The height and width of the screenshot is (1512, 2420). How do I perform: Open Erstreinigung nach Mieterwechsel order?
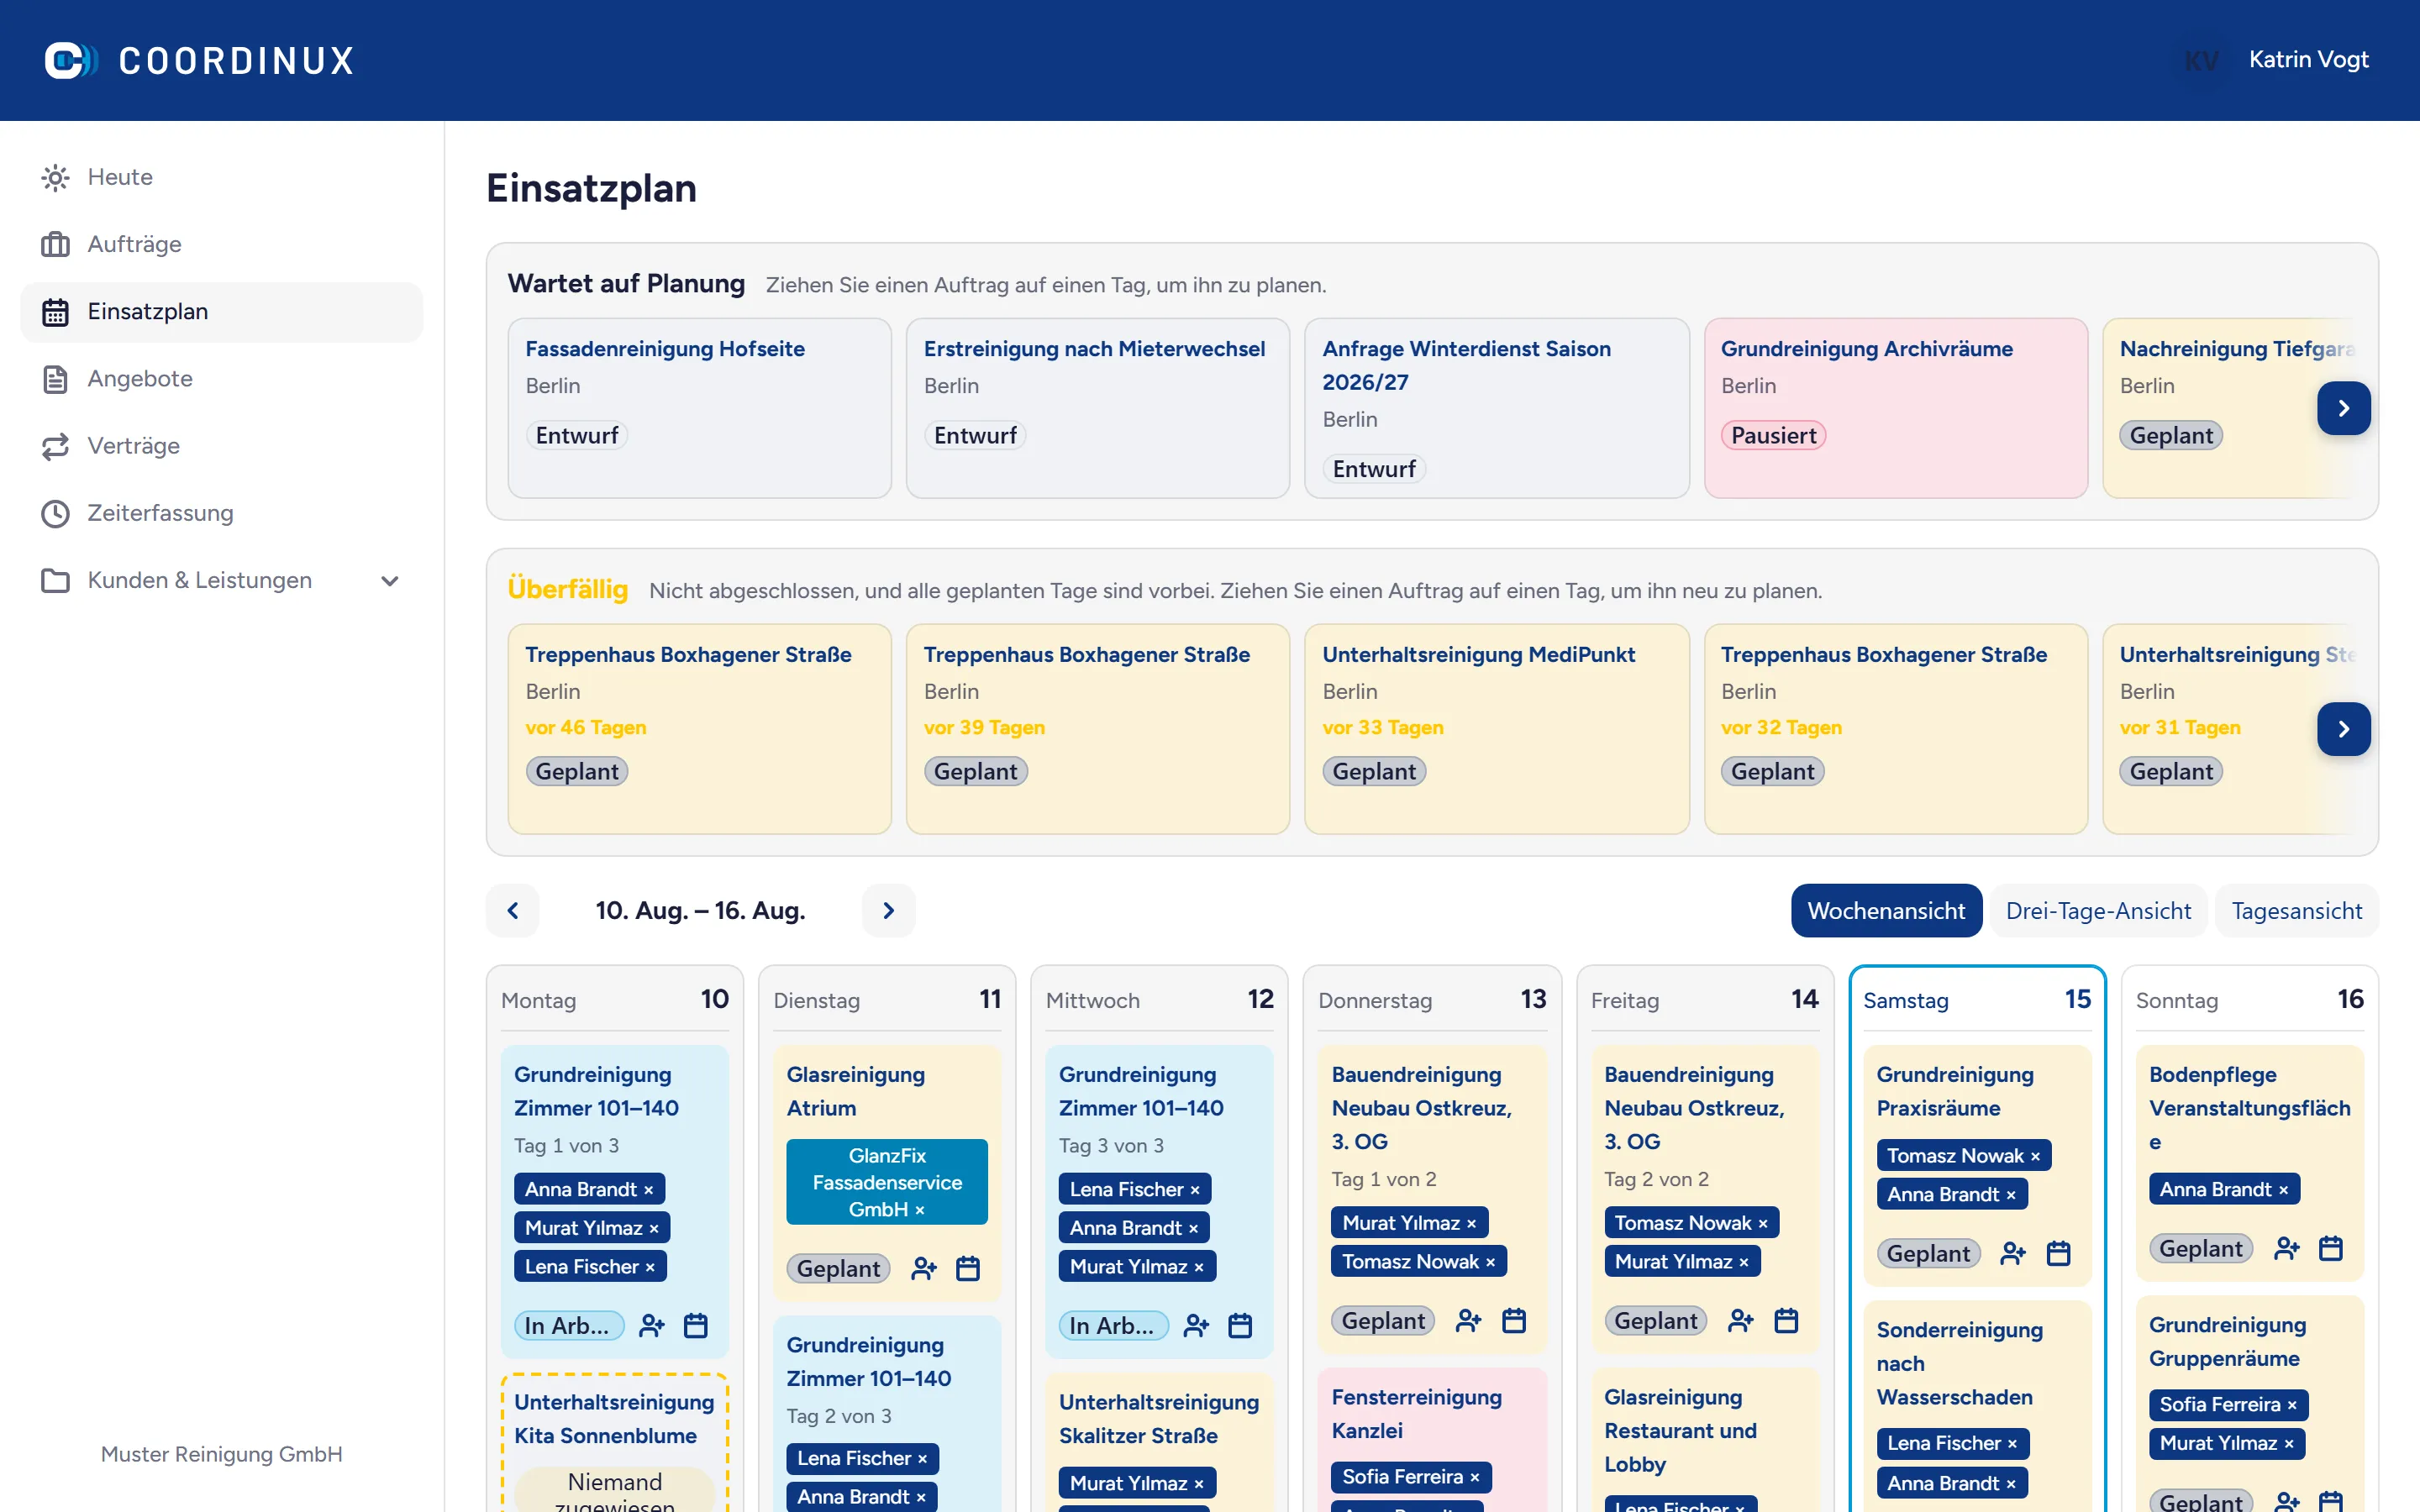tap(1094, 349)
